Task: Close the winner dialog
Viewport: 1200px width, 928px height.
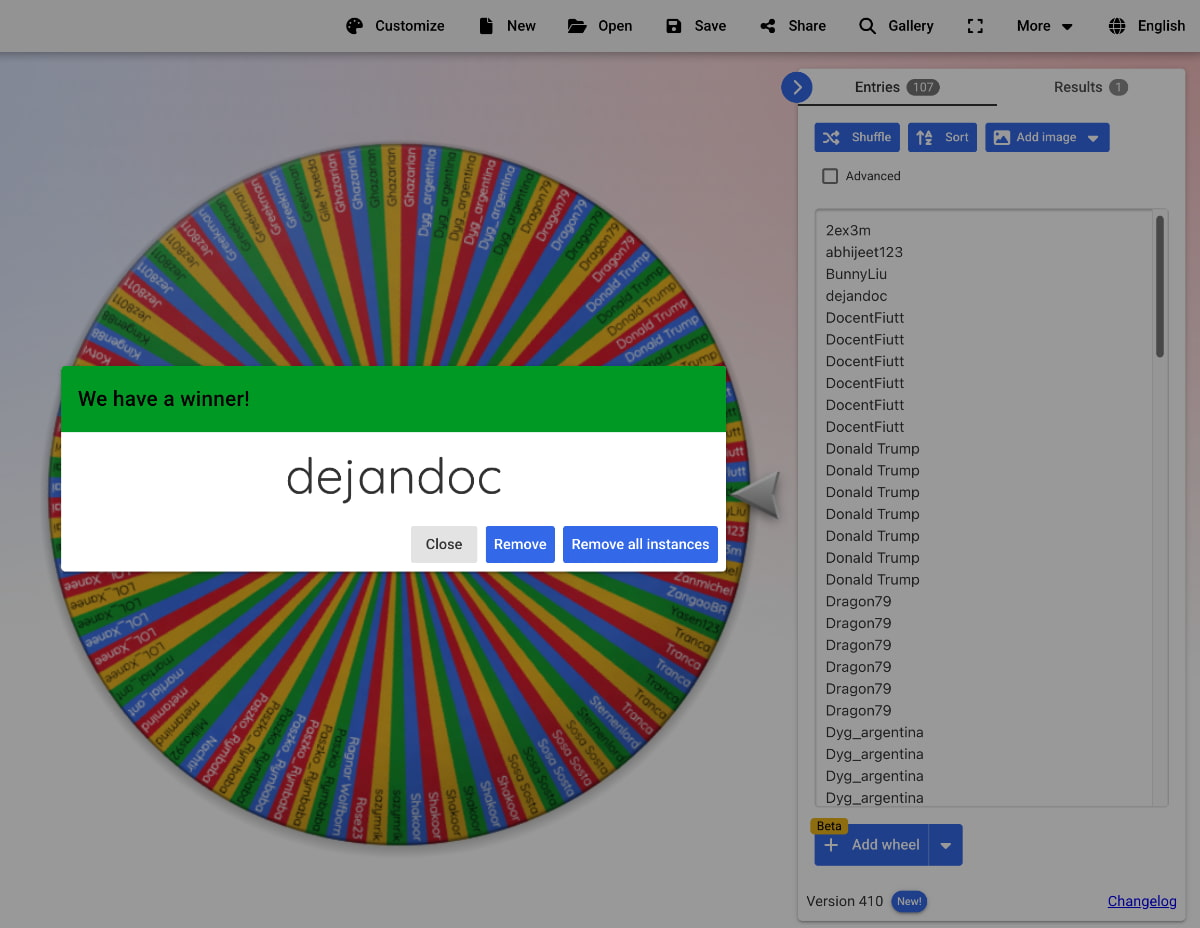Action: tap(444, 544)
